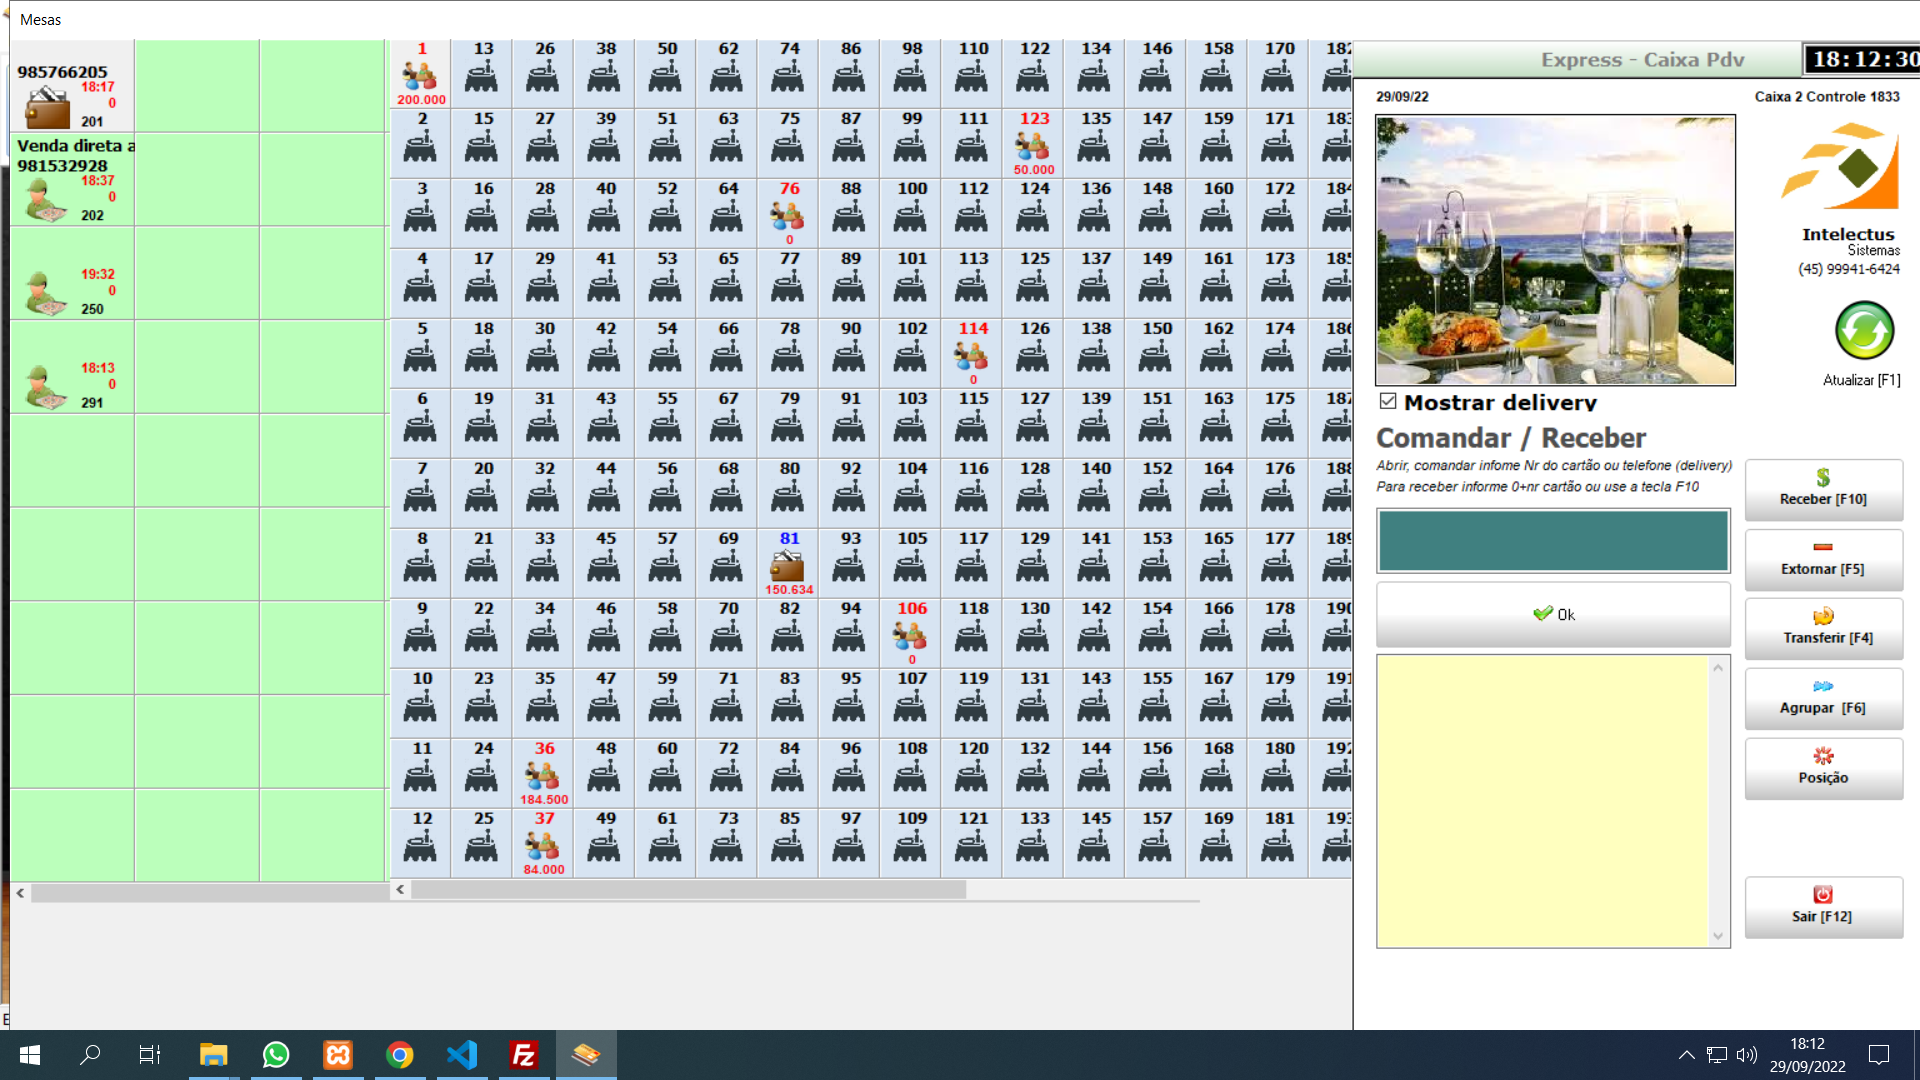Click the Agrupar [F6] button
The width and height of the screenshot is (1920, 1080).
[1823, 698]
